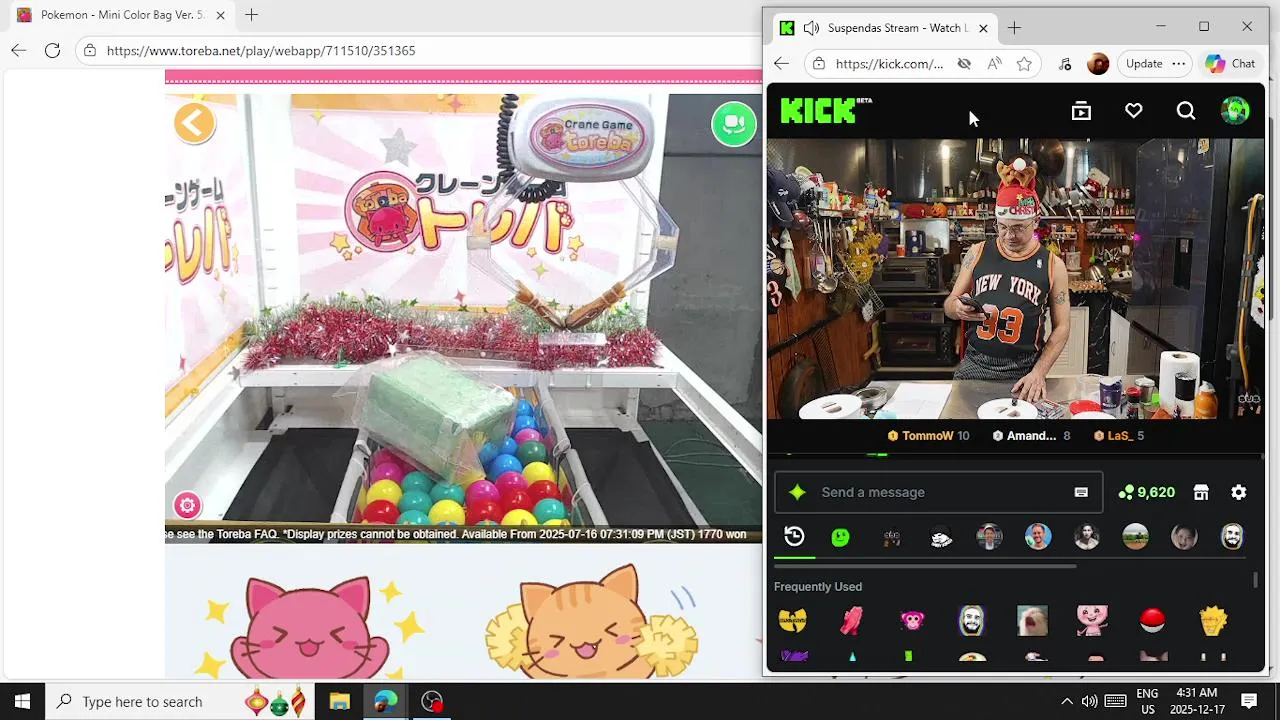Focus the Send a message field
Viewport: 1280px width, 720px height.
938,492
